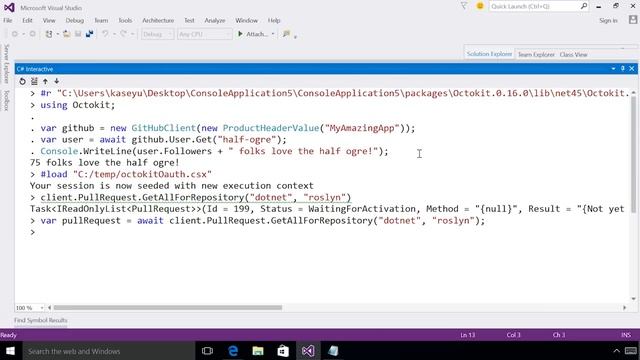Click the Undo toolbar icon
The image size is (640, 360).
tap(105, 34)
